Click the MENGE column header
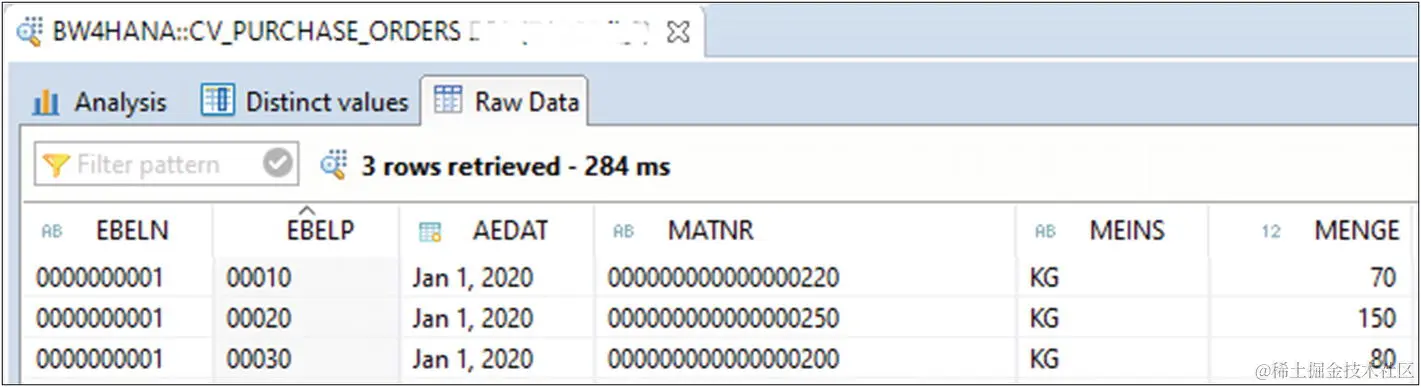 point(1311,231)
